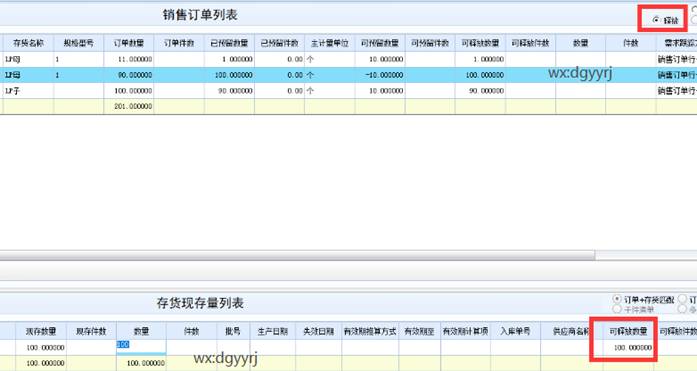
Task: Sort by 订单数量 column header
Action: pos(128,43)
